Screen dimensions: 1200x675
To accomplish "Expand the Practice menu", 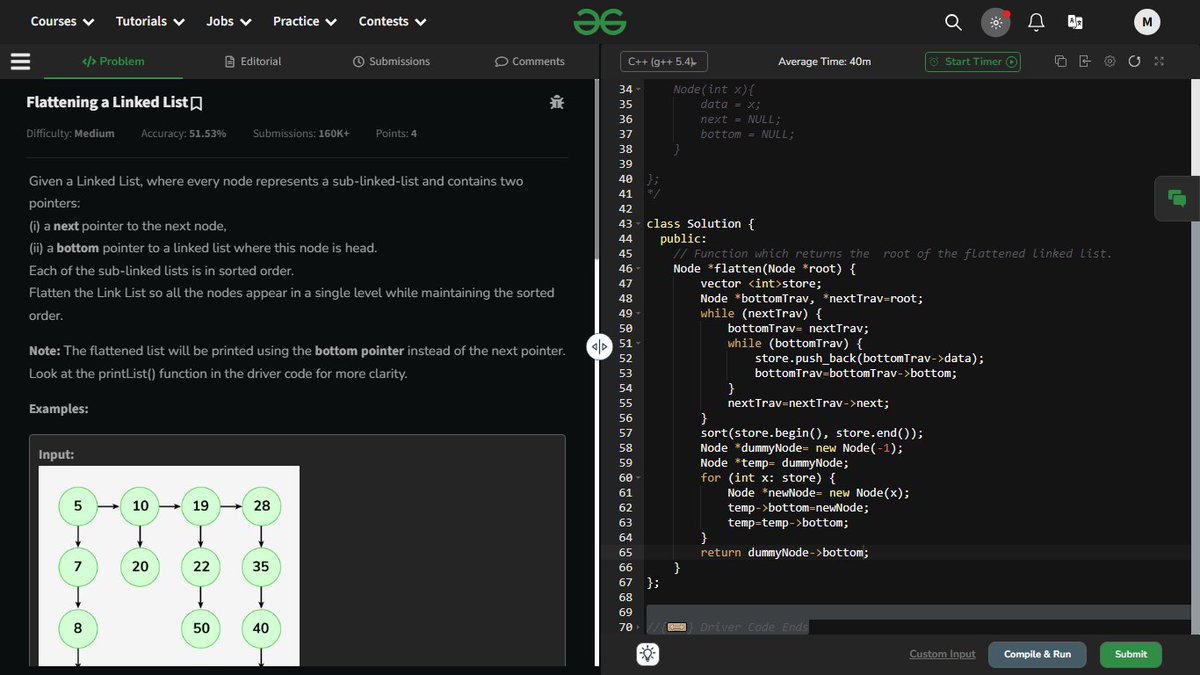I will pos(305,21).
